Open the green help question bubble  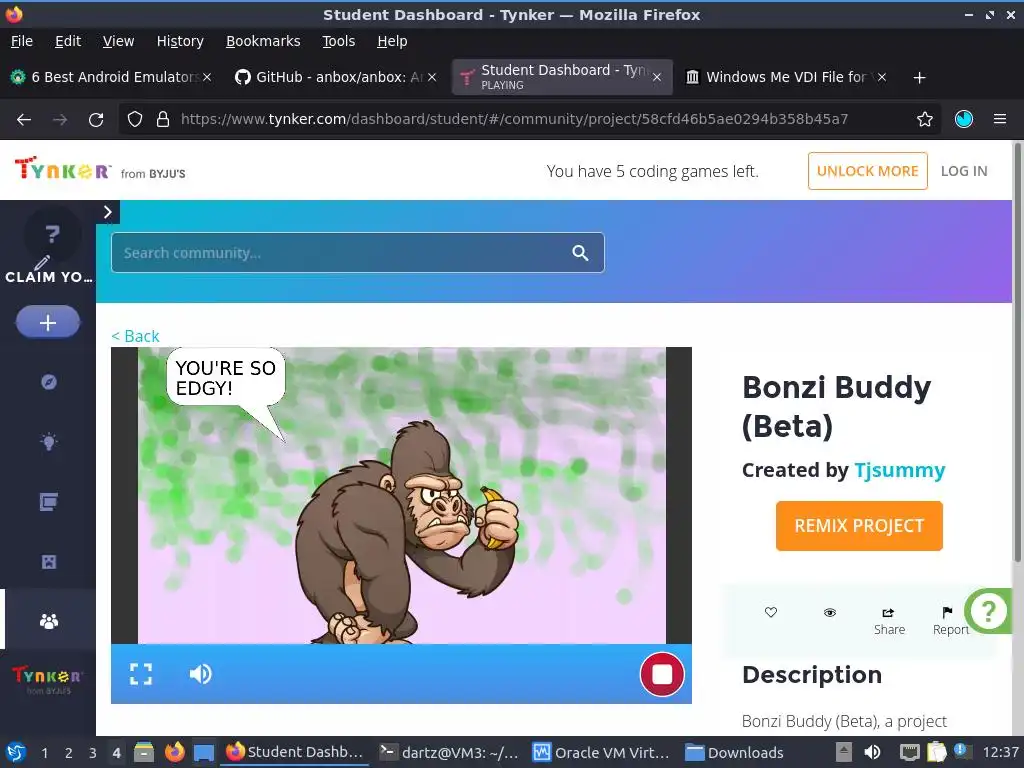987,611
